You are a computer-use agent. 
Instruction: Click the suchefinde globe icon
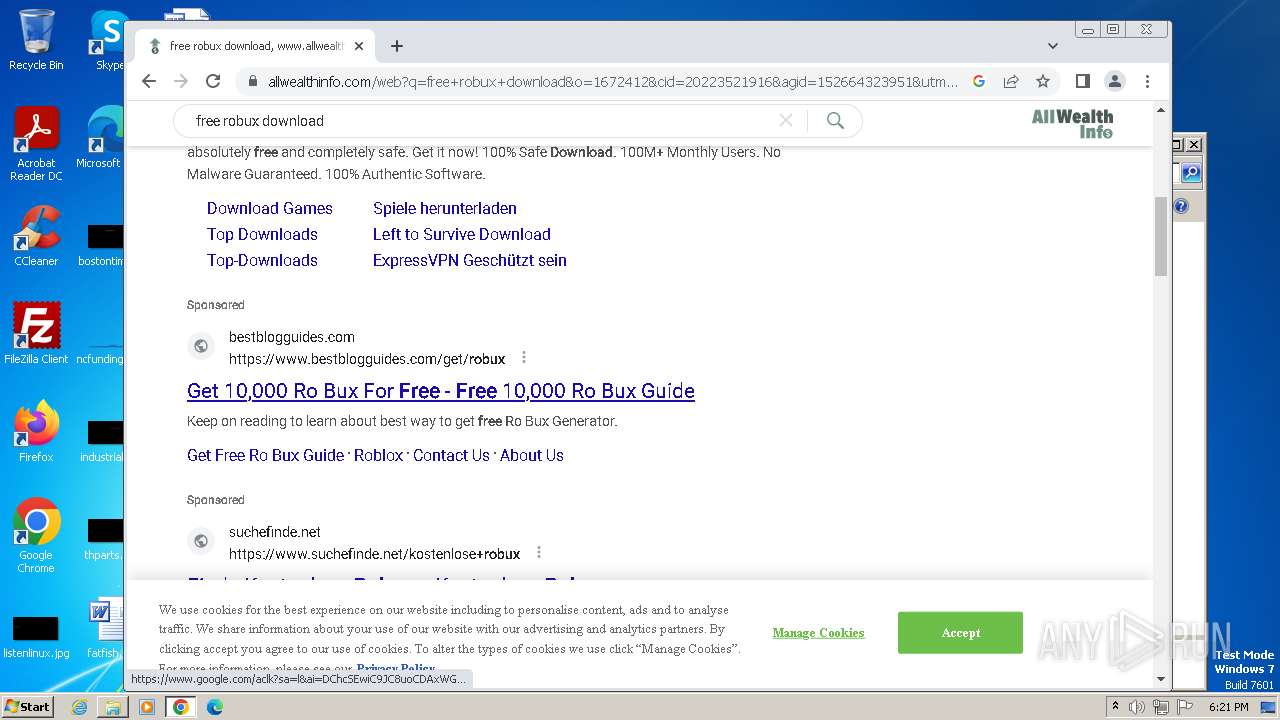click(201, 541)
